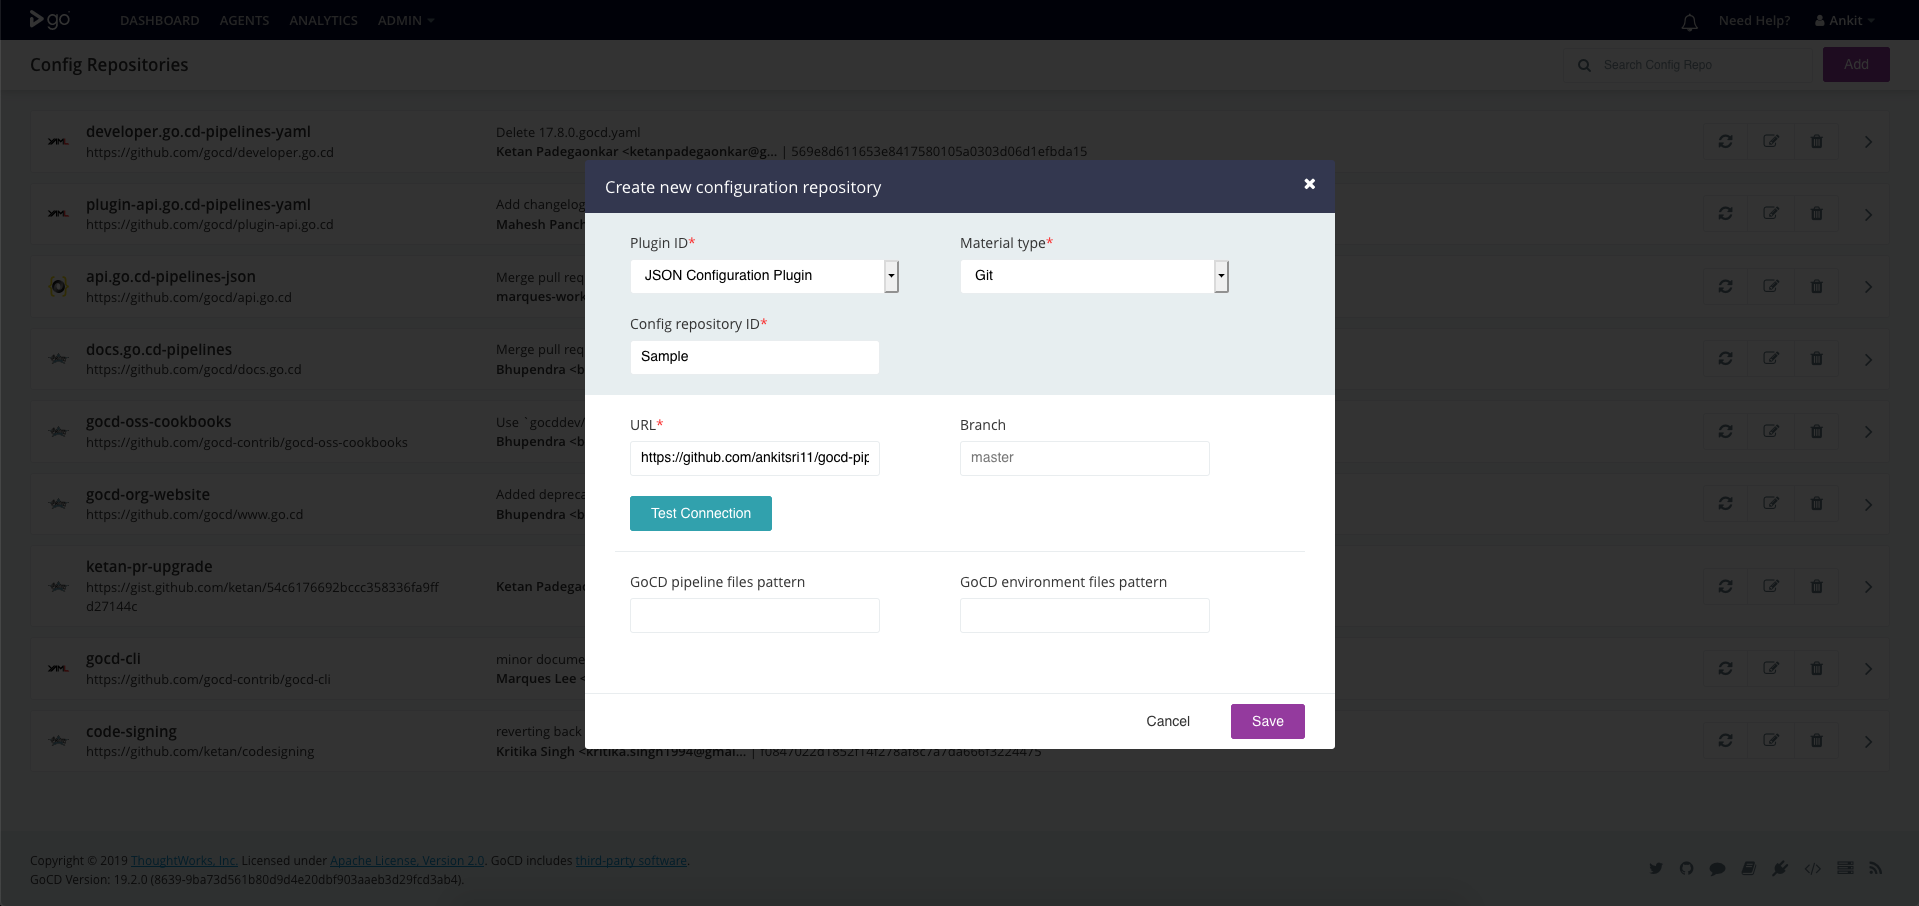
Task: Click the URL input field
Action: tap(754, 458)
